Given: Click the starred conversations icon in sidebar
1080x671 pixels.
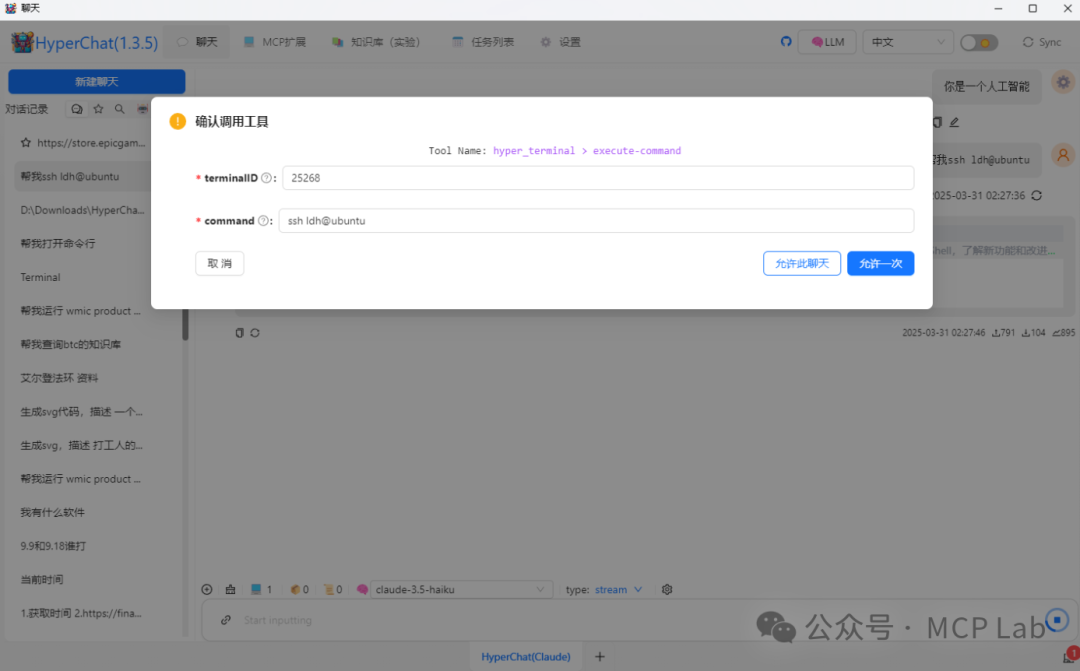Looking at the screenshot, I should (x=97, y=109).
